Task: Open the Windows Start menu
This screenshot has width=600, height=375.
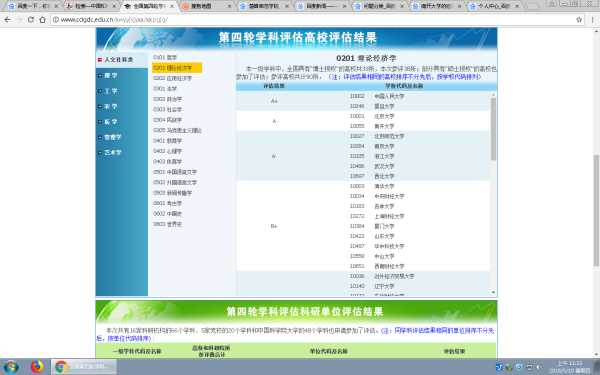Action: coord(11,367)
